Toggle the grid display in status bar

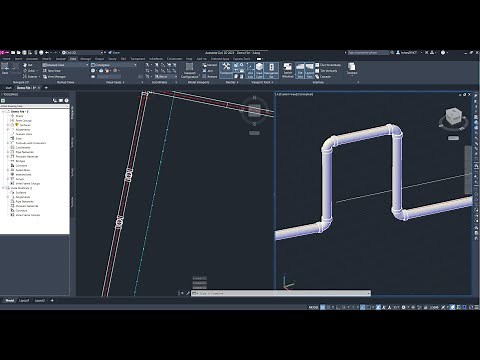[x=322, y=307]
